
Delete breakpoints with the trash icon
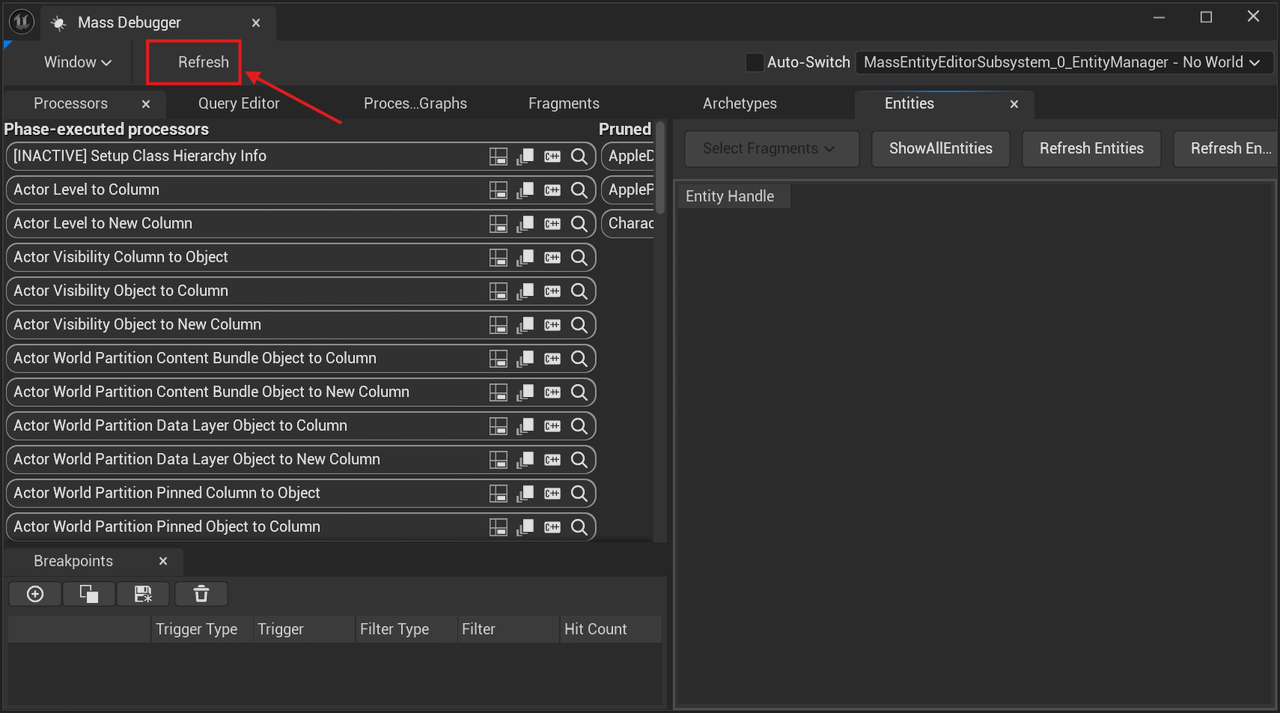(201, 594)
